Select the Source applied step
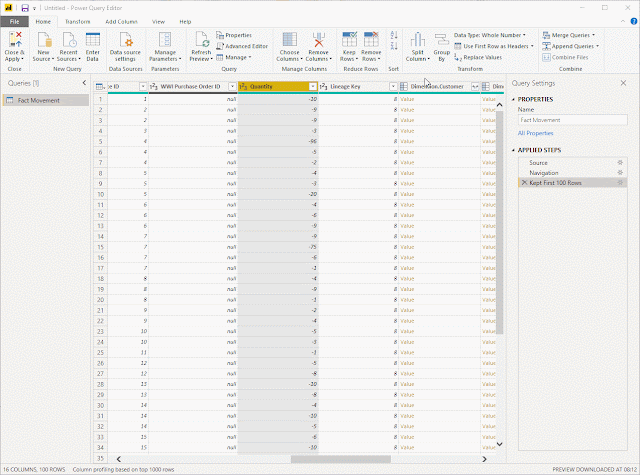 573,162
